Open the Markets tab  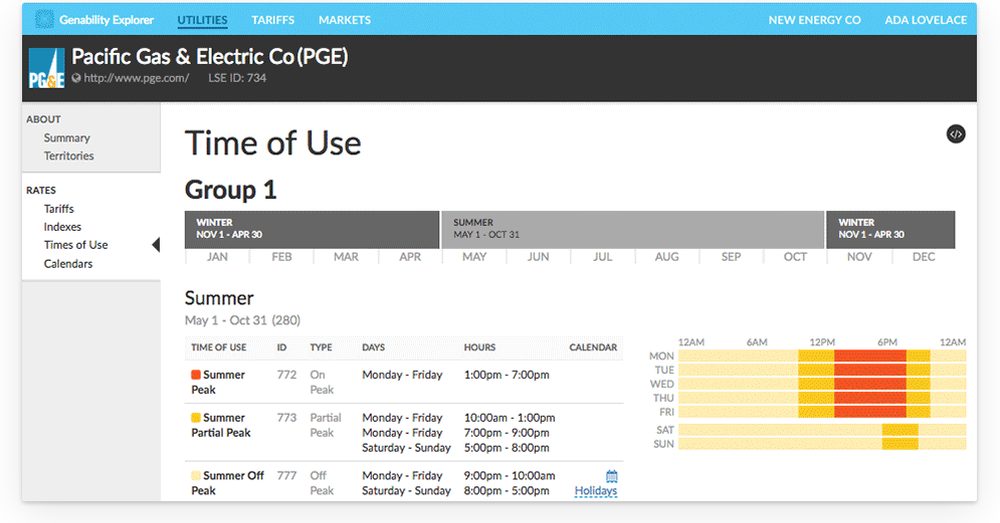(344, 20)
